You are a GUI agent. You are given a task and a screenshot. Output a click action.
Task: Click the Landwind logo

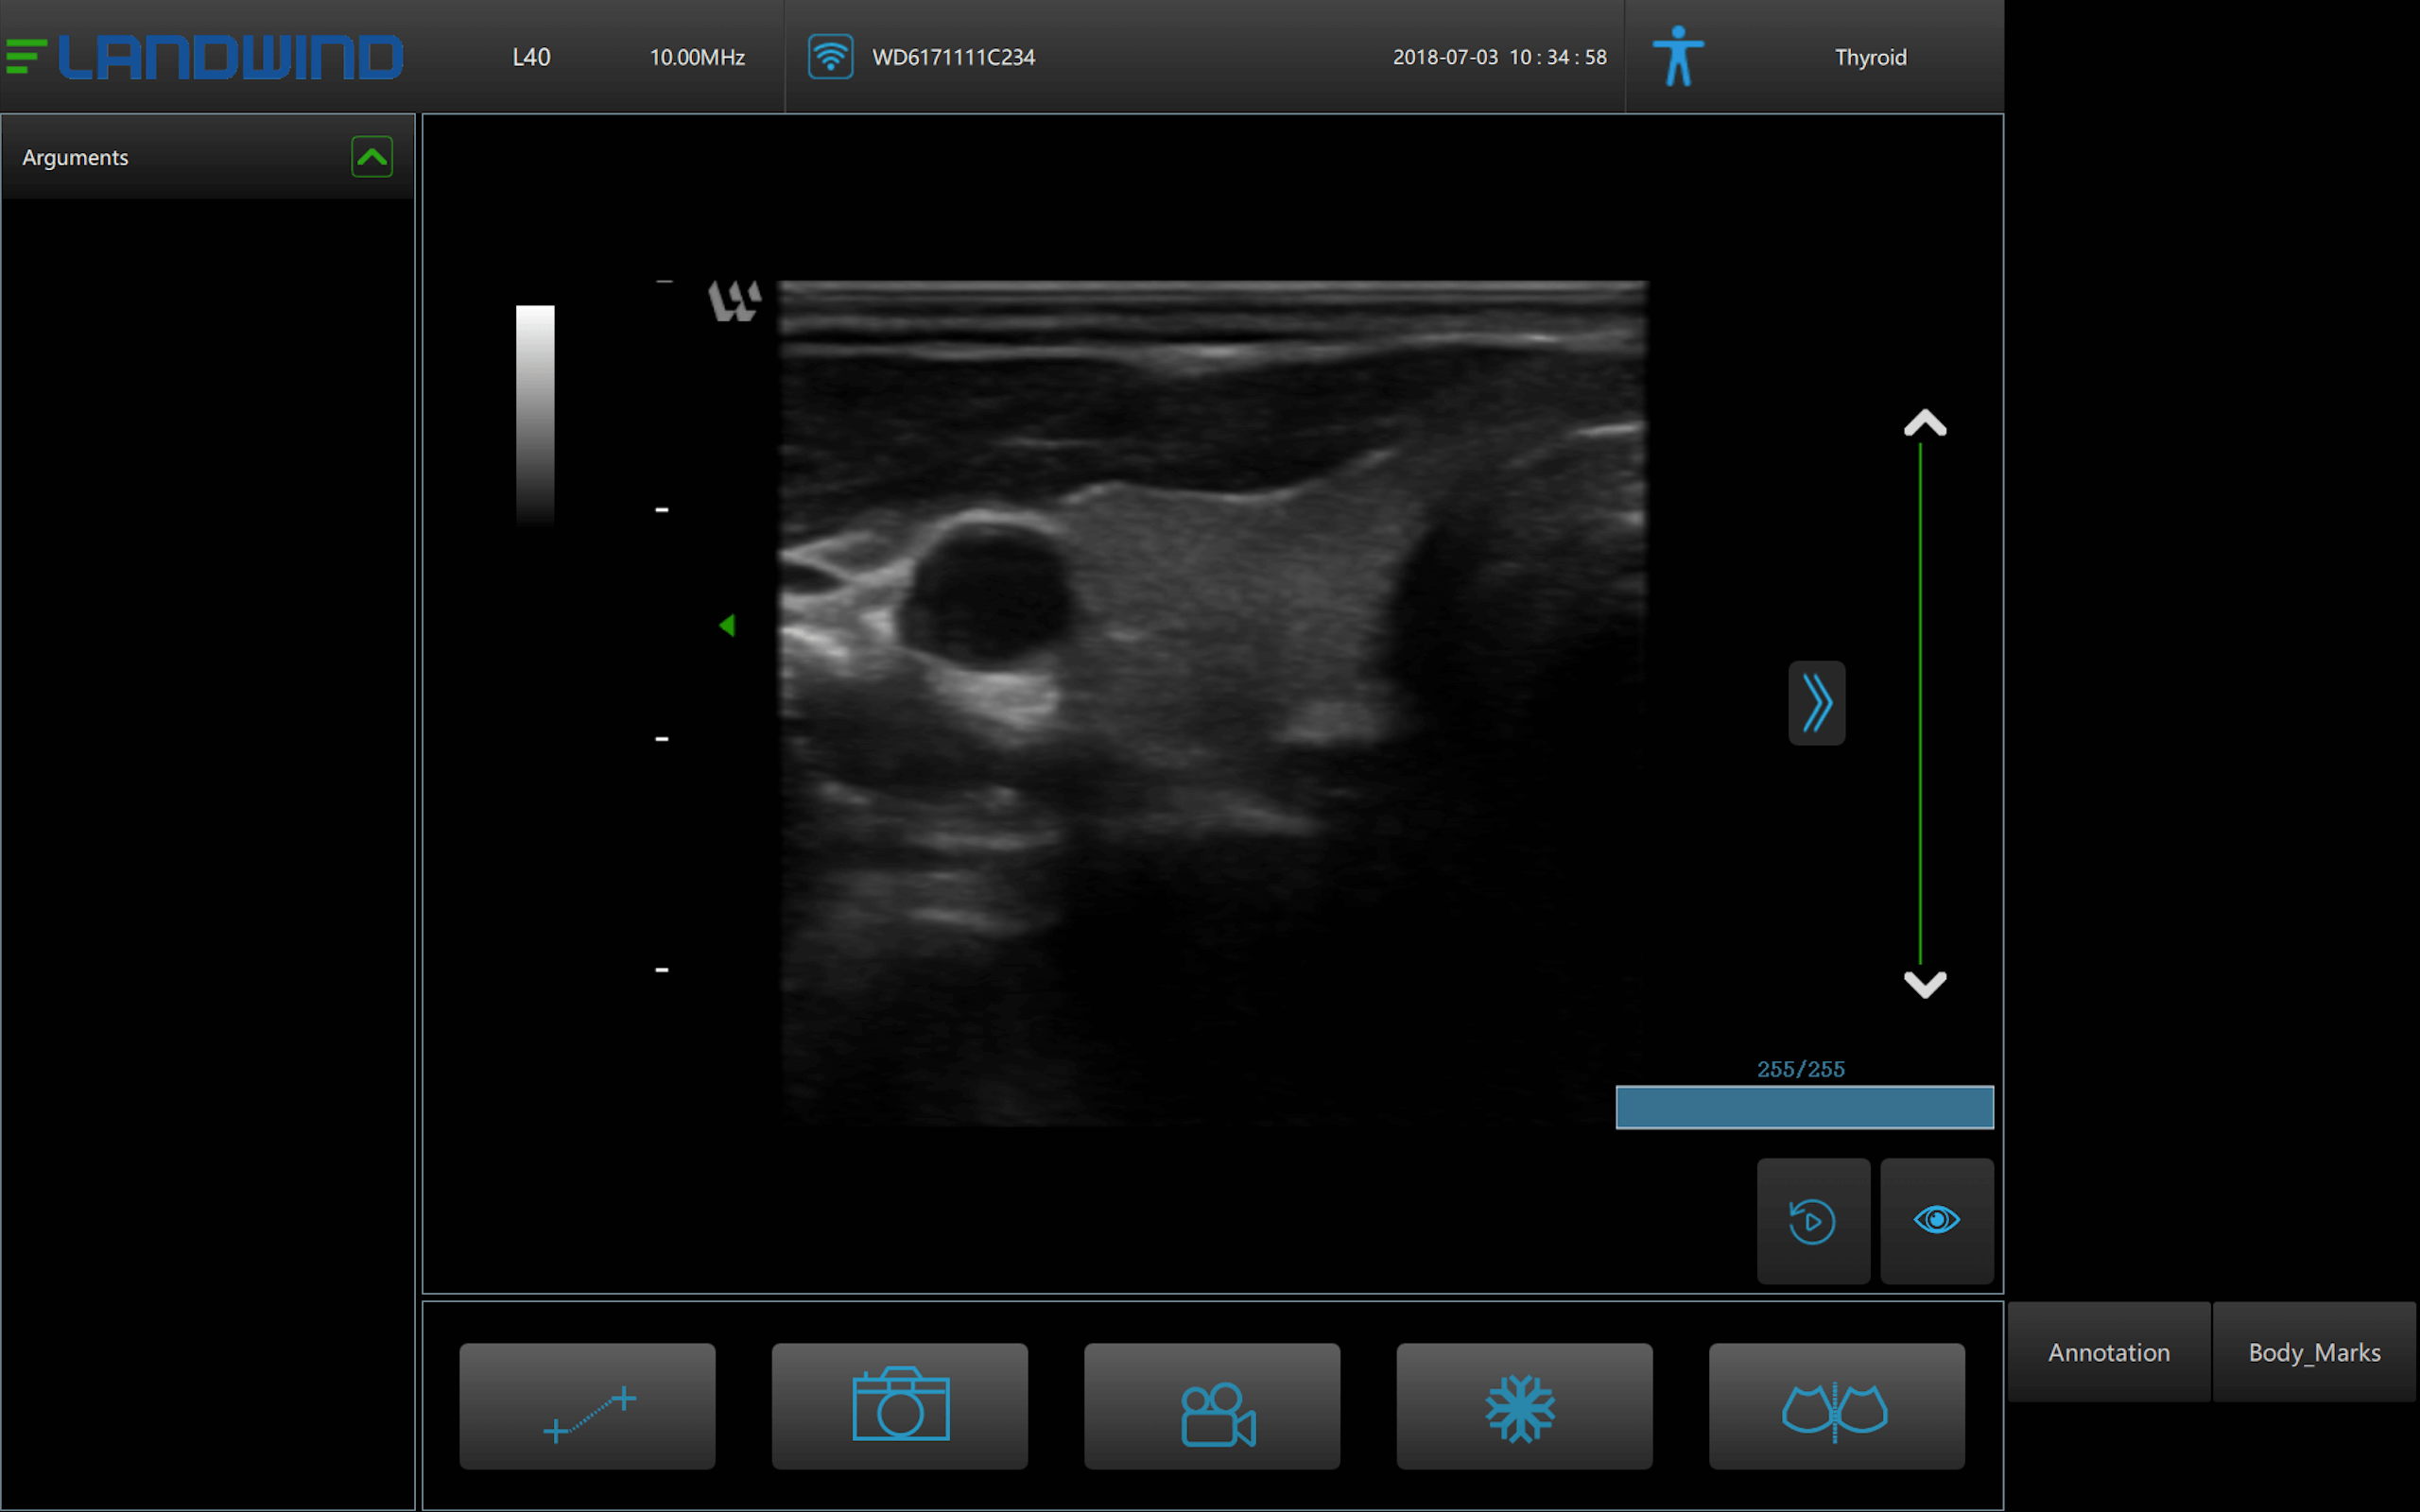[x=204, y=56]
